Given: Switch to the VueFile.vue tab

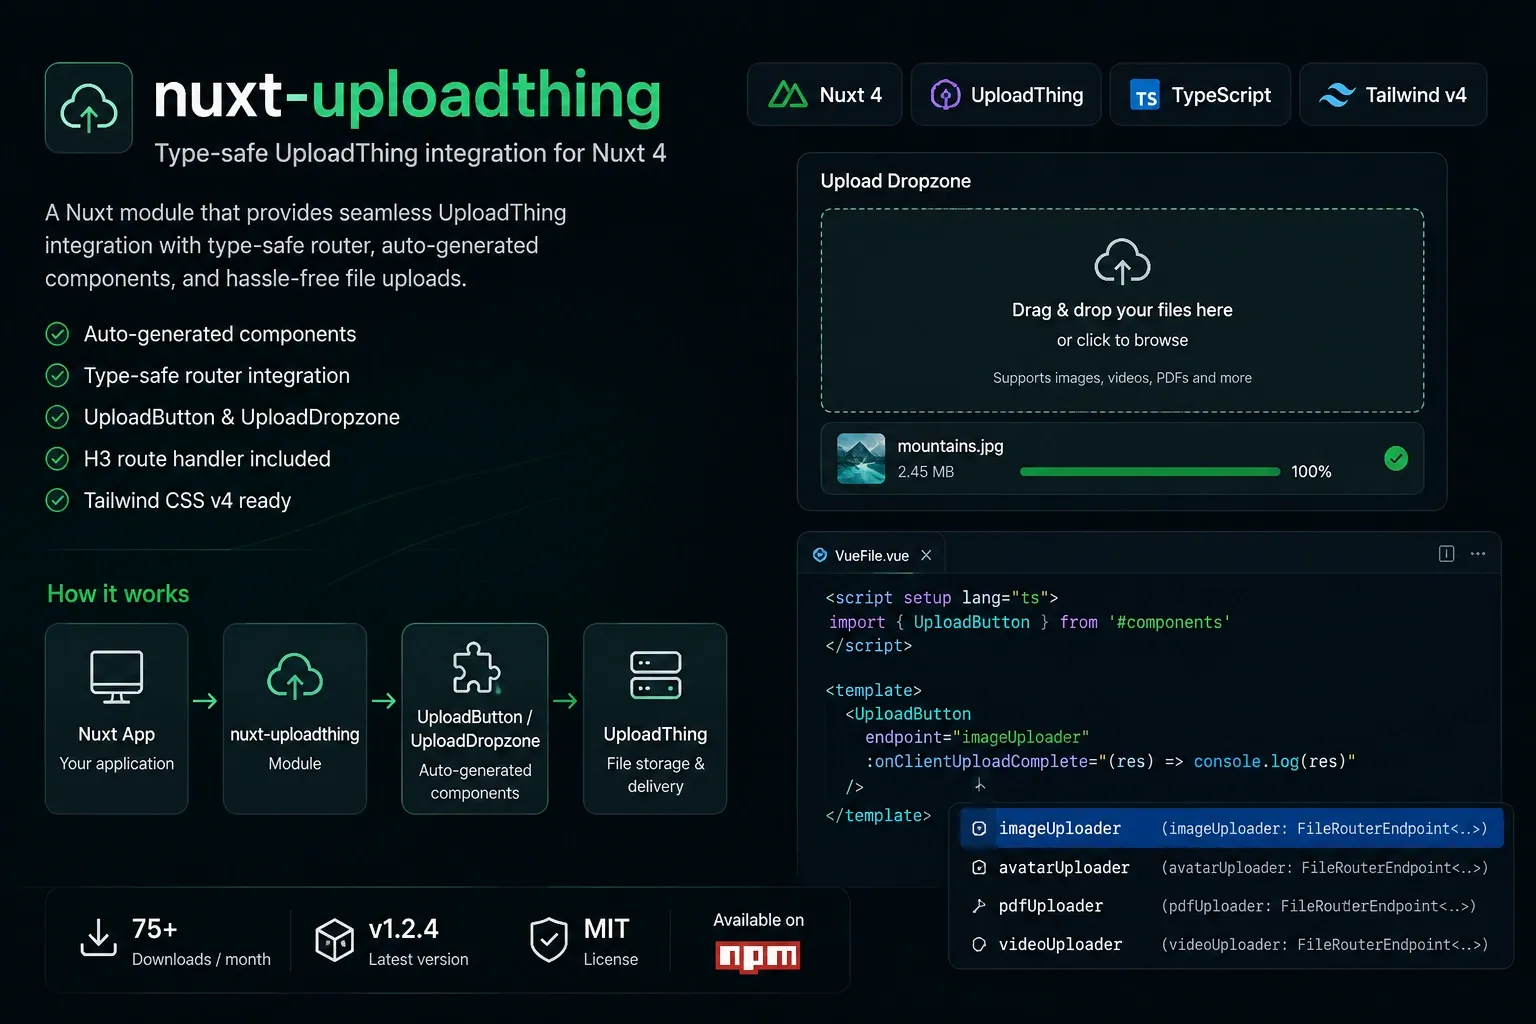Looking at the screenshot, I should coord(871,555).
